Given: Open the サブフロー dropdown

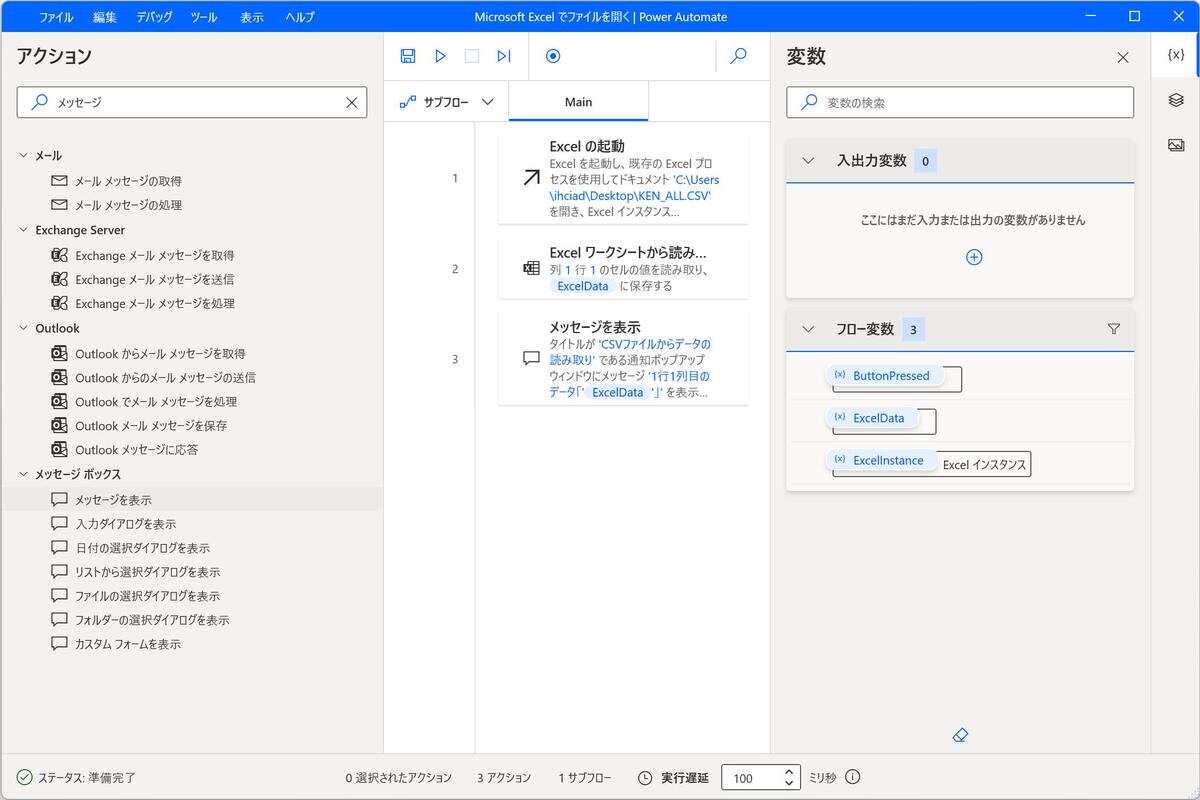Looking at the screenshot, I should (446, 102).
